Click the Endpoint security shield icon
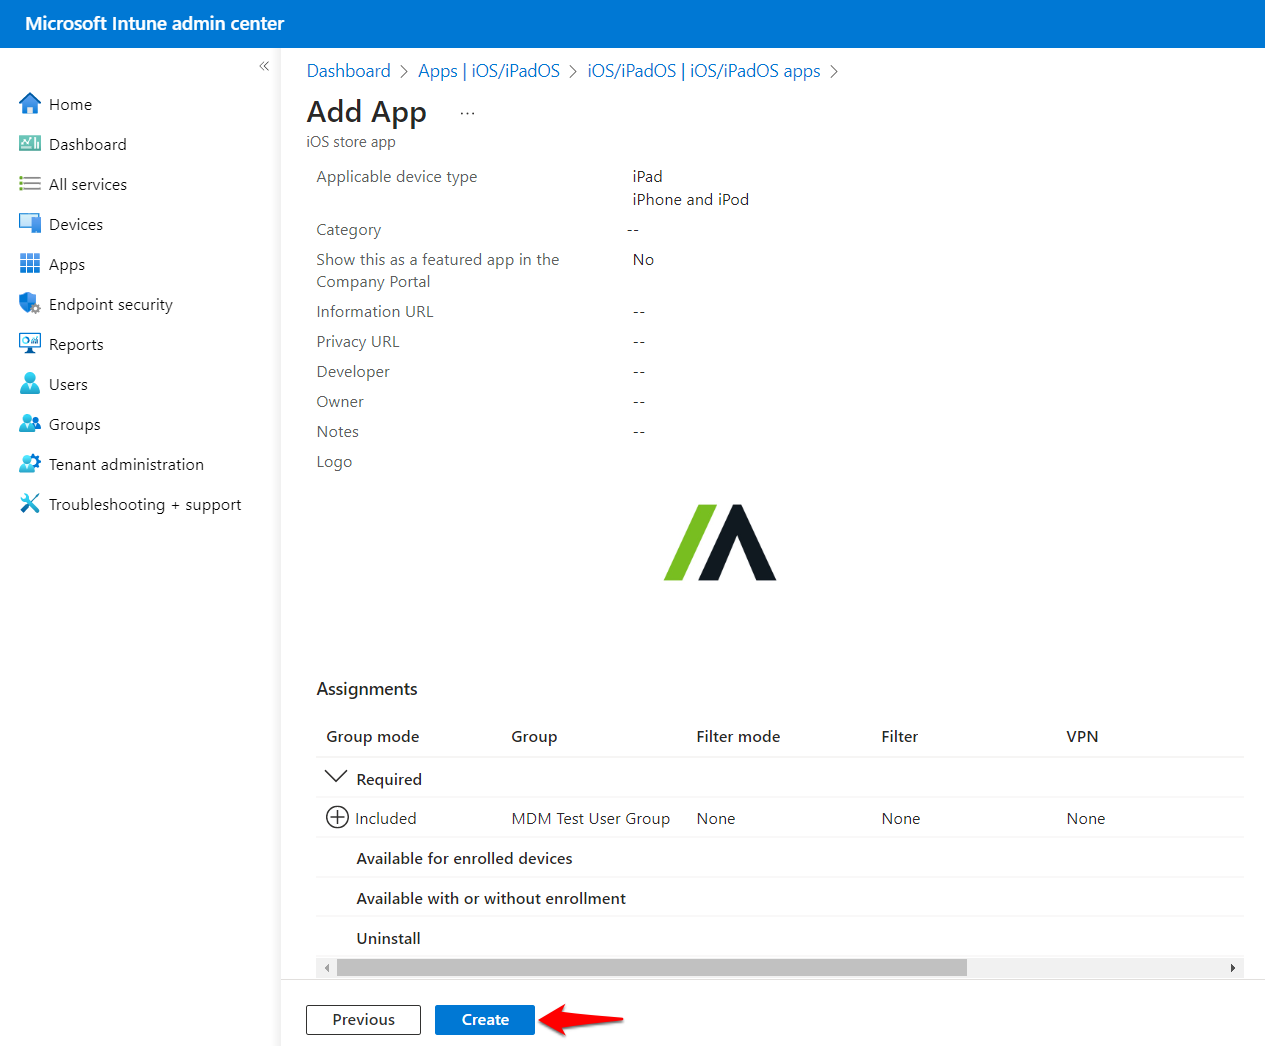The image size is (1265, 1046). coord(30,303)
